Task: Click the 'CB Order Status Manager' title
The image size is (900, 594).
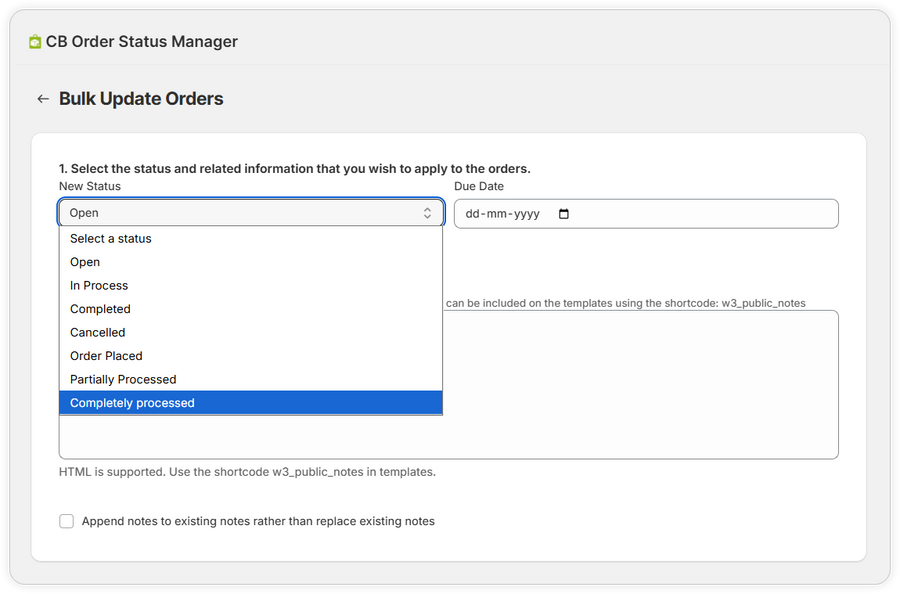Action: (142, 42)
